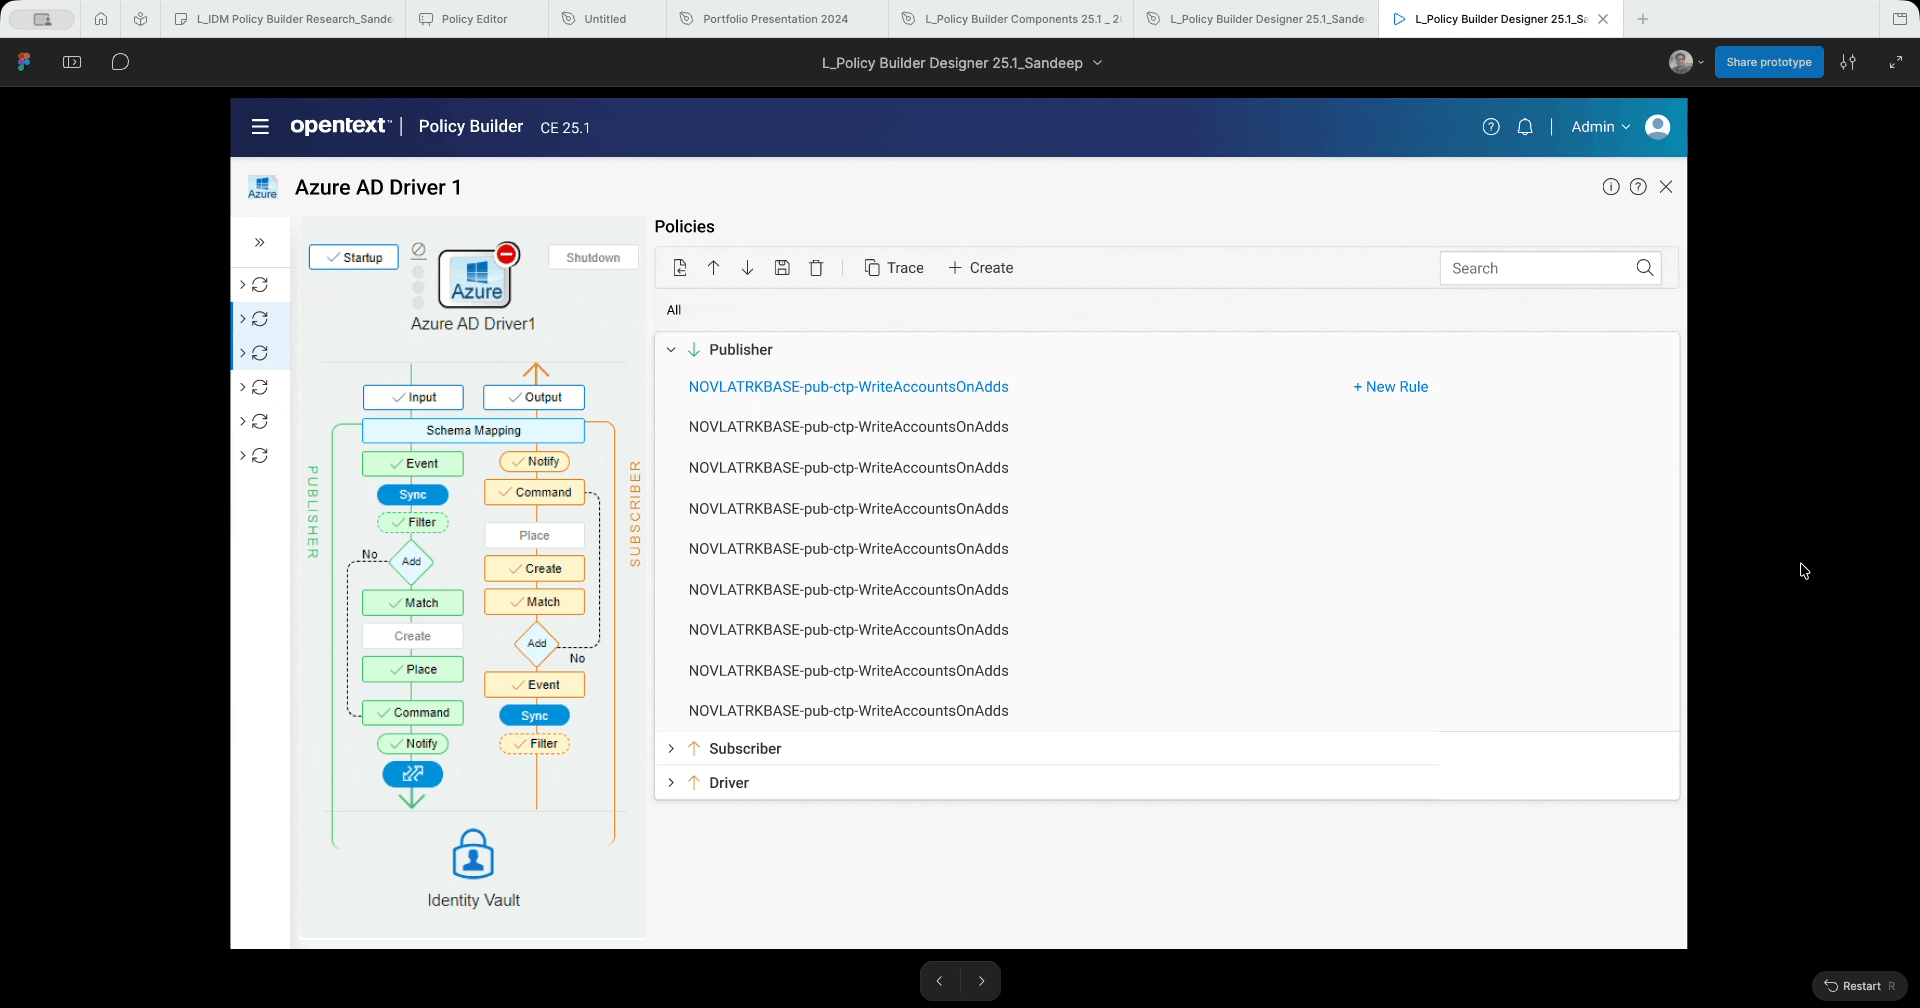Click the Output policy set box

(x=534, y=398)
